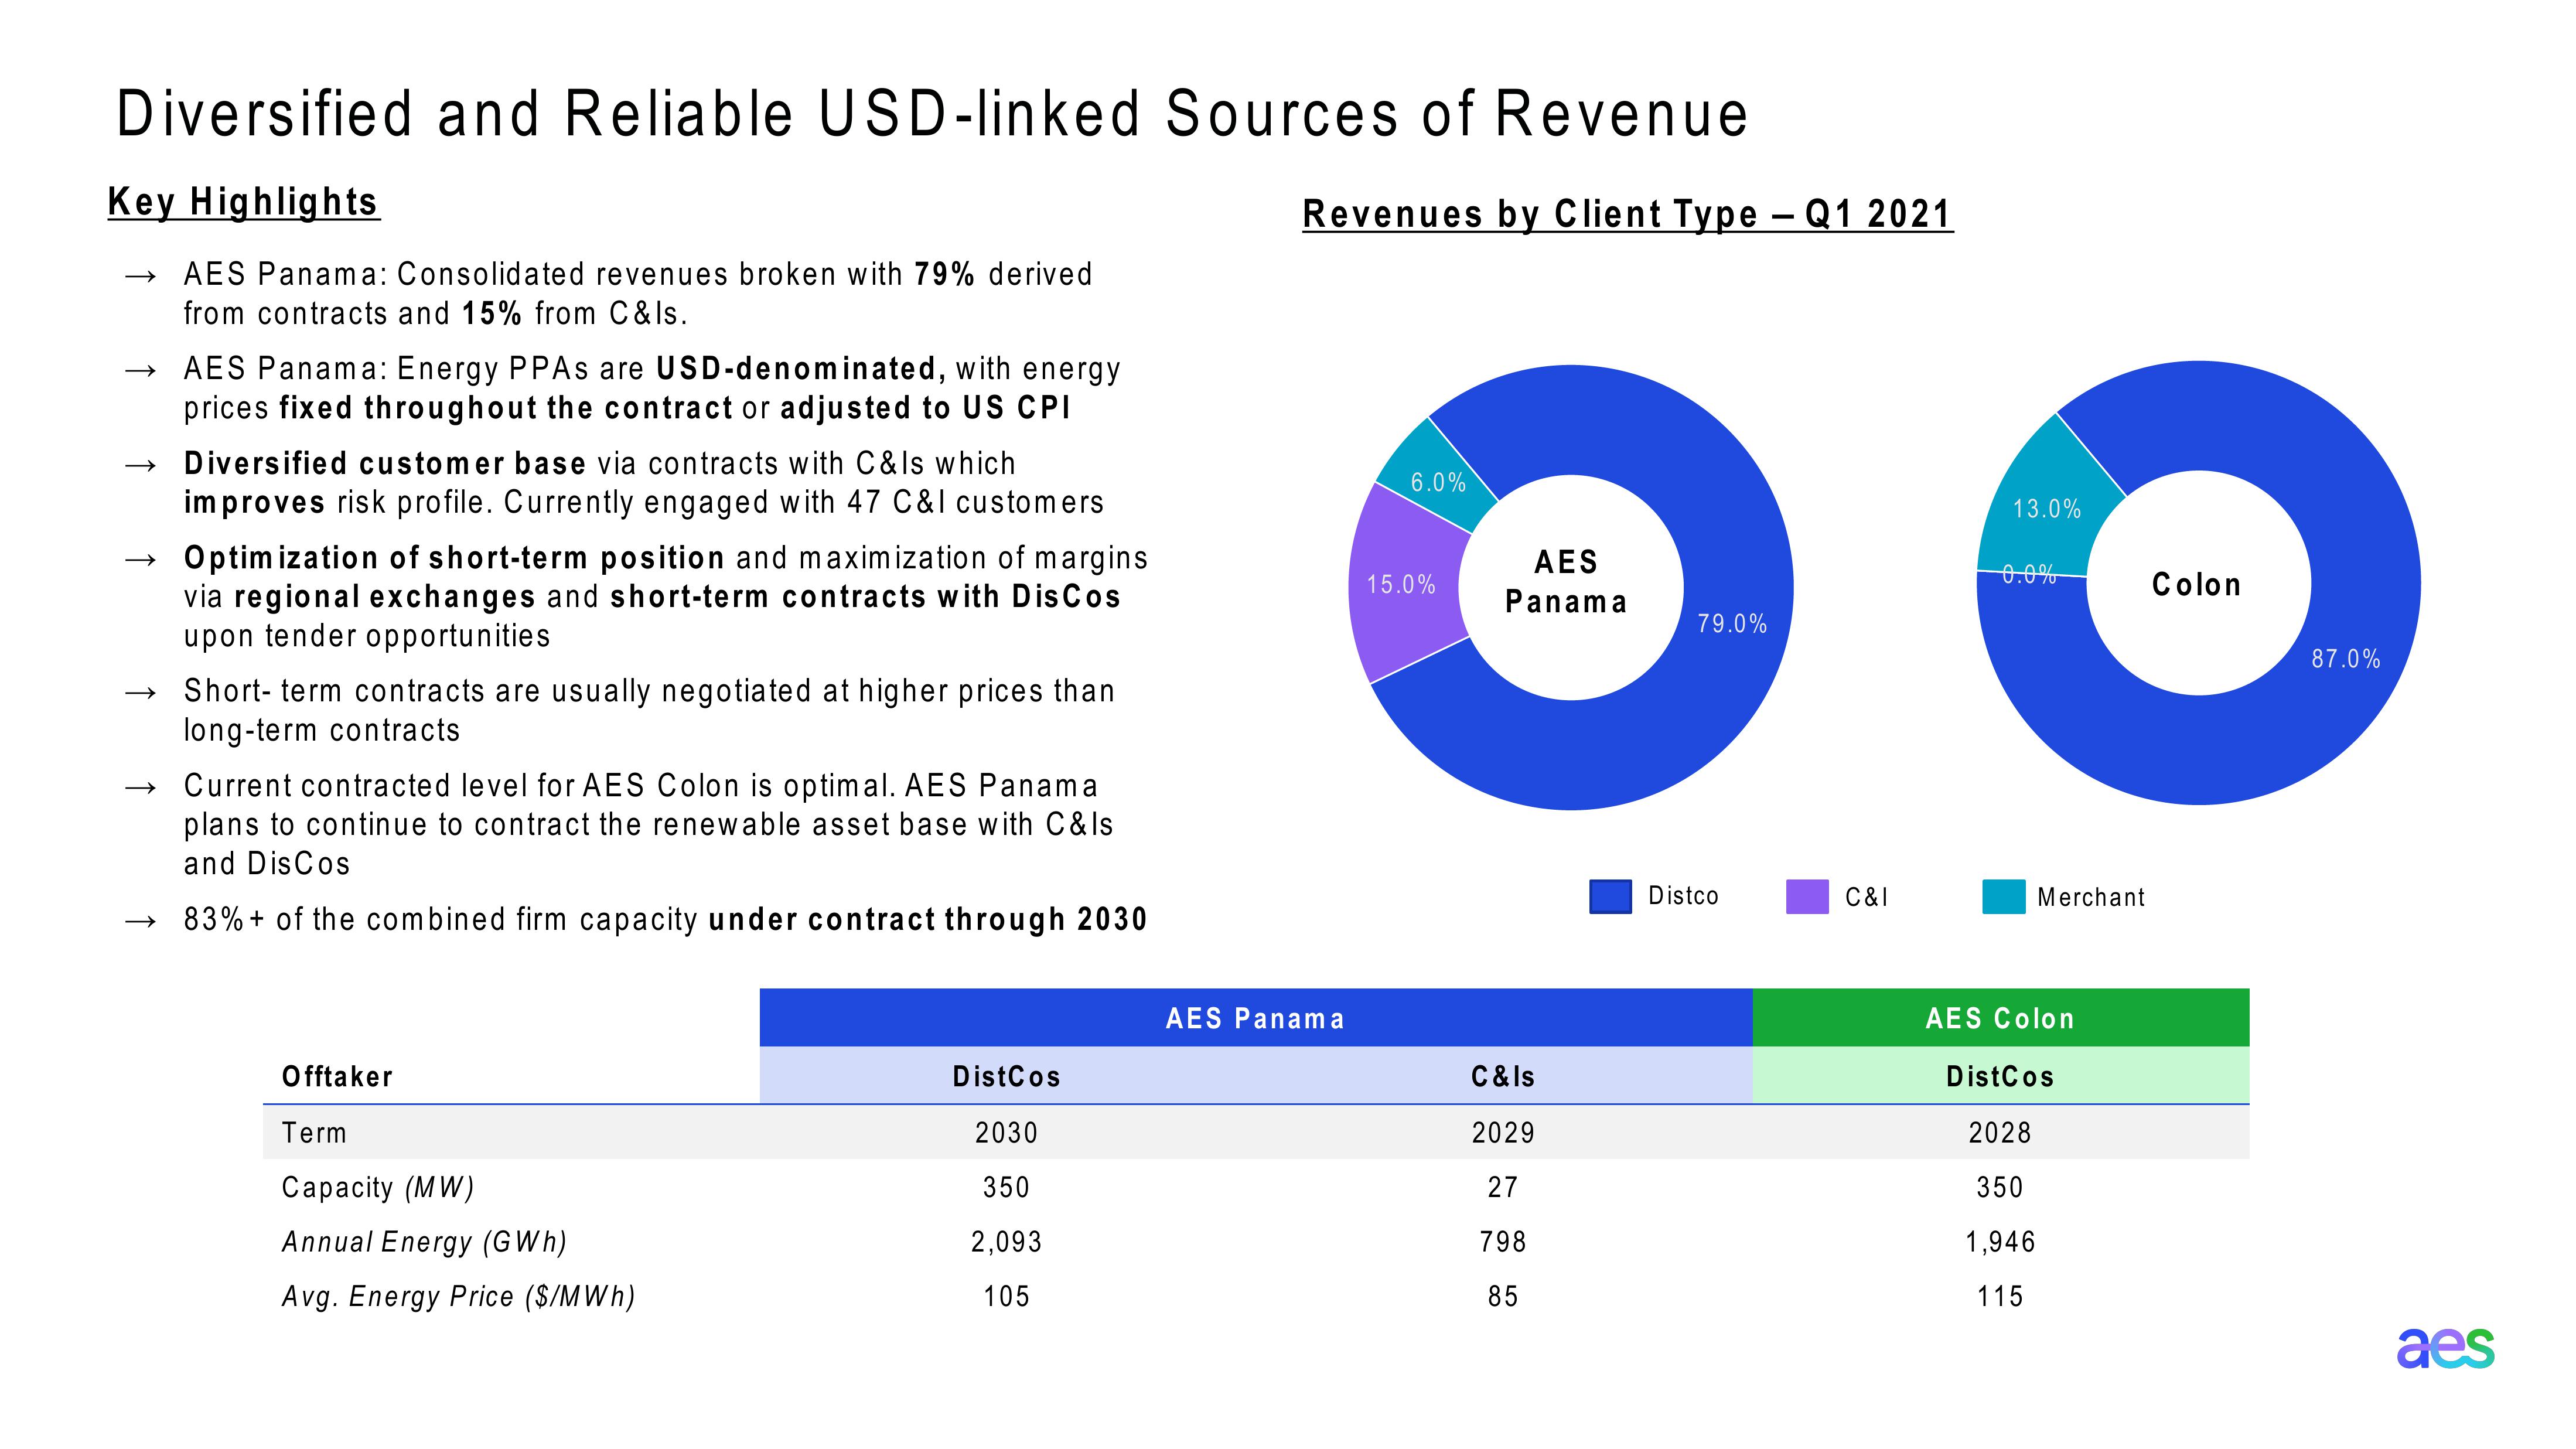
Task: Click capacity 350 in AES Colon column
Action: pos(2000,1187)
